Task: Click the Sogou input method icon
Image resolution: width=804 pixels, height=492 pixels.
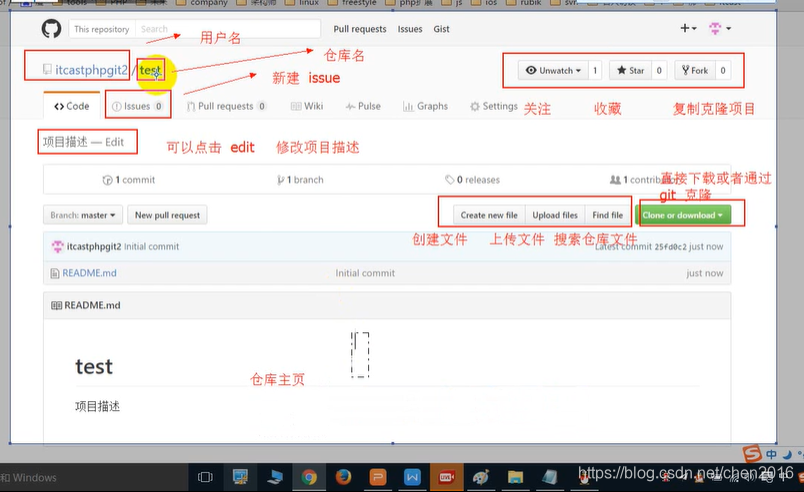Action: 752,453
